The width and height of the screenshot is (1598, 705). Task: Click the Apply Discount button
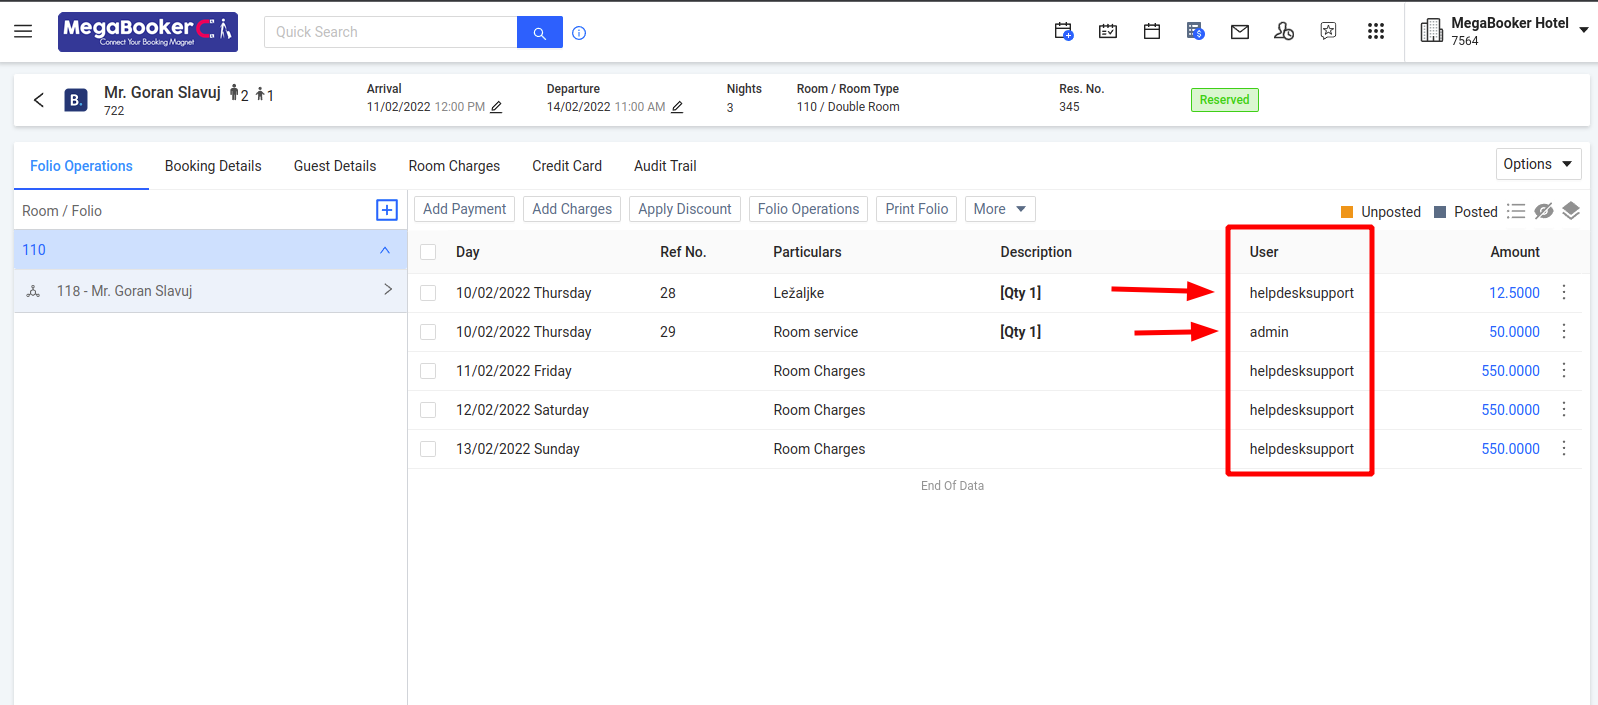pos(685,209)
